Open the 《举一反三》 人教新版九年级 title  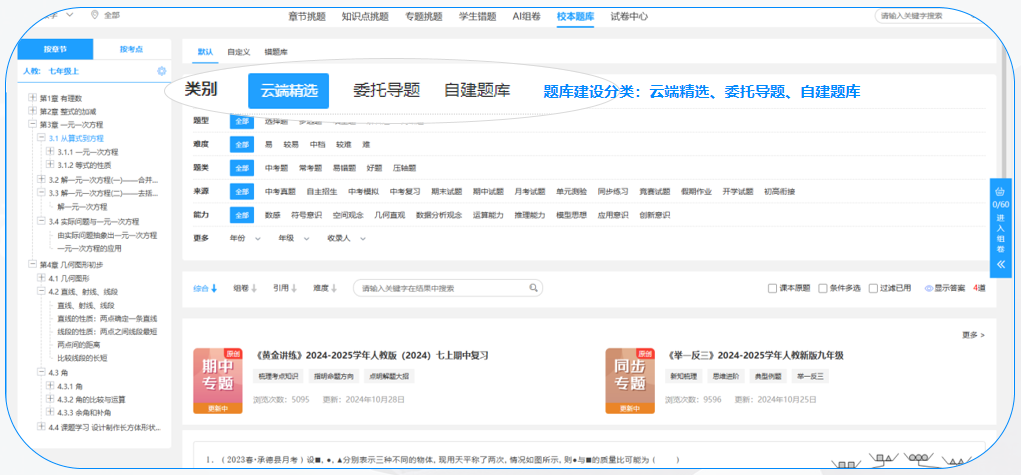pyautogui.click(x=756, y=356)
